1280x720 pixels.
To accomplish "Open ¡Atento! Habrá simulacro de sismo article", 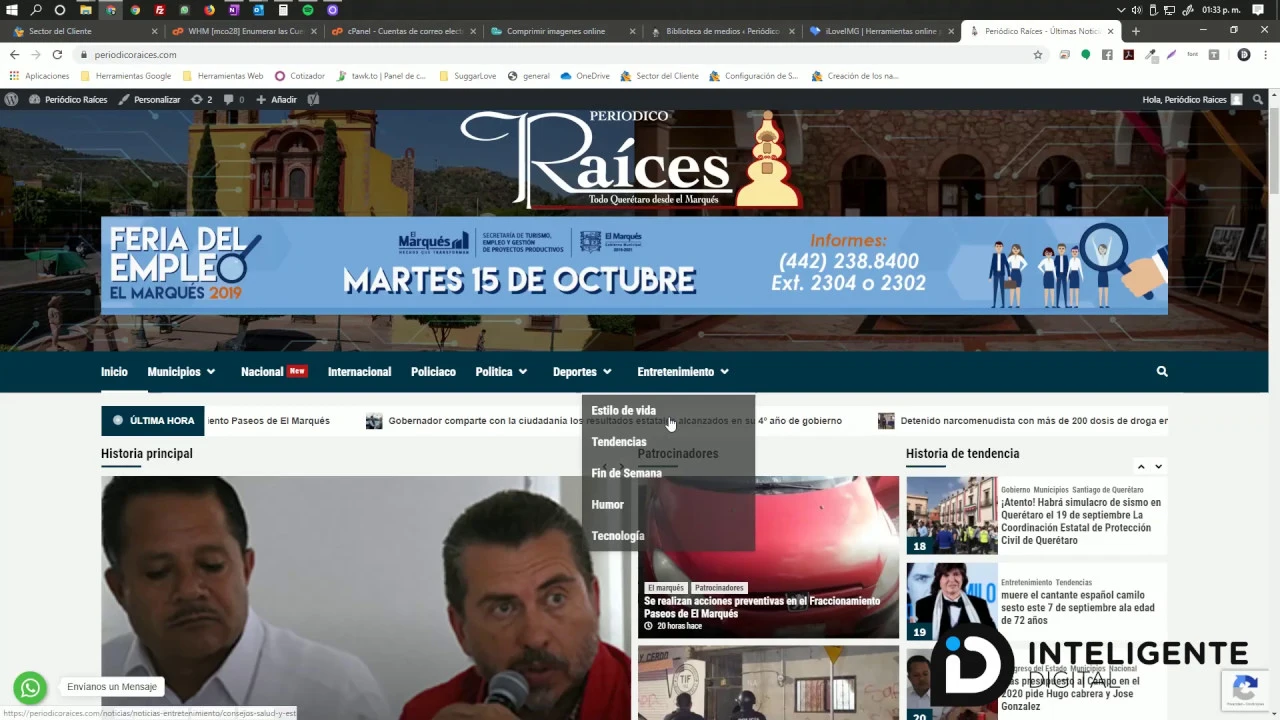I will coord(1081,521).
